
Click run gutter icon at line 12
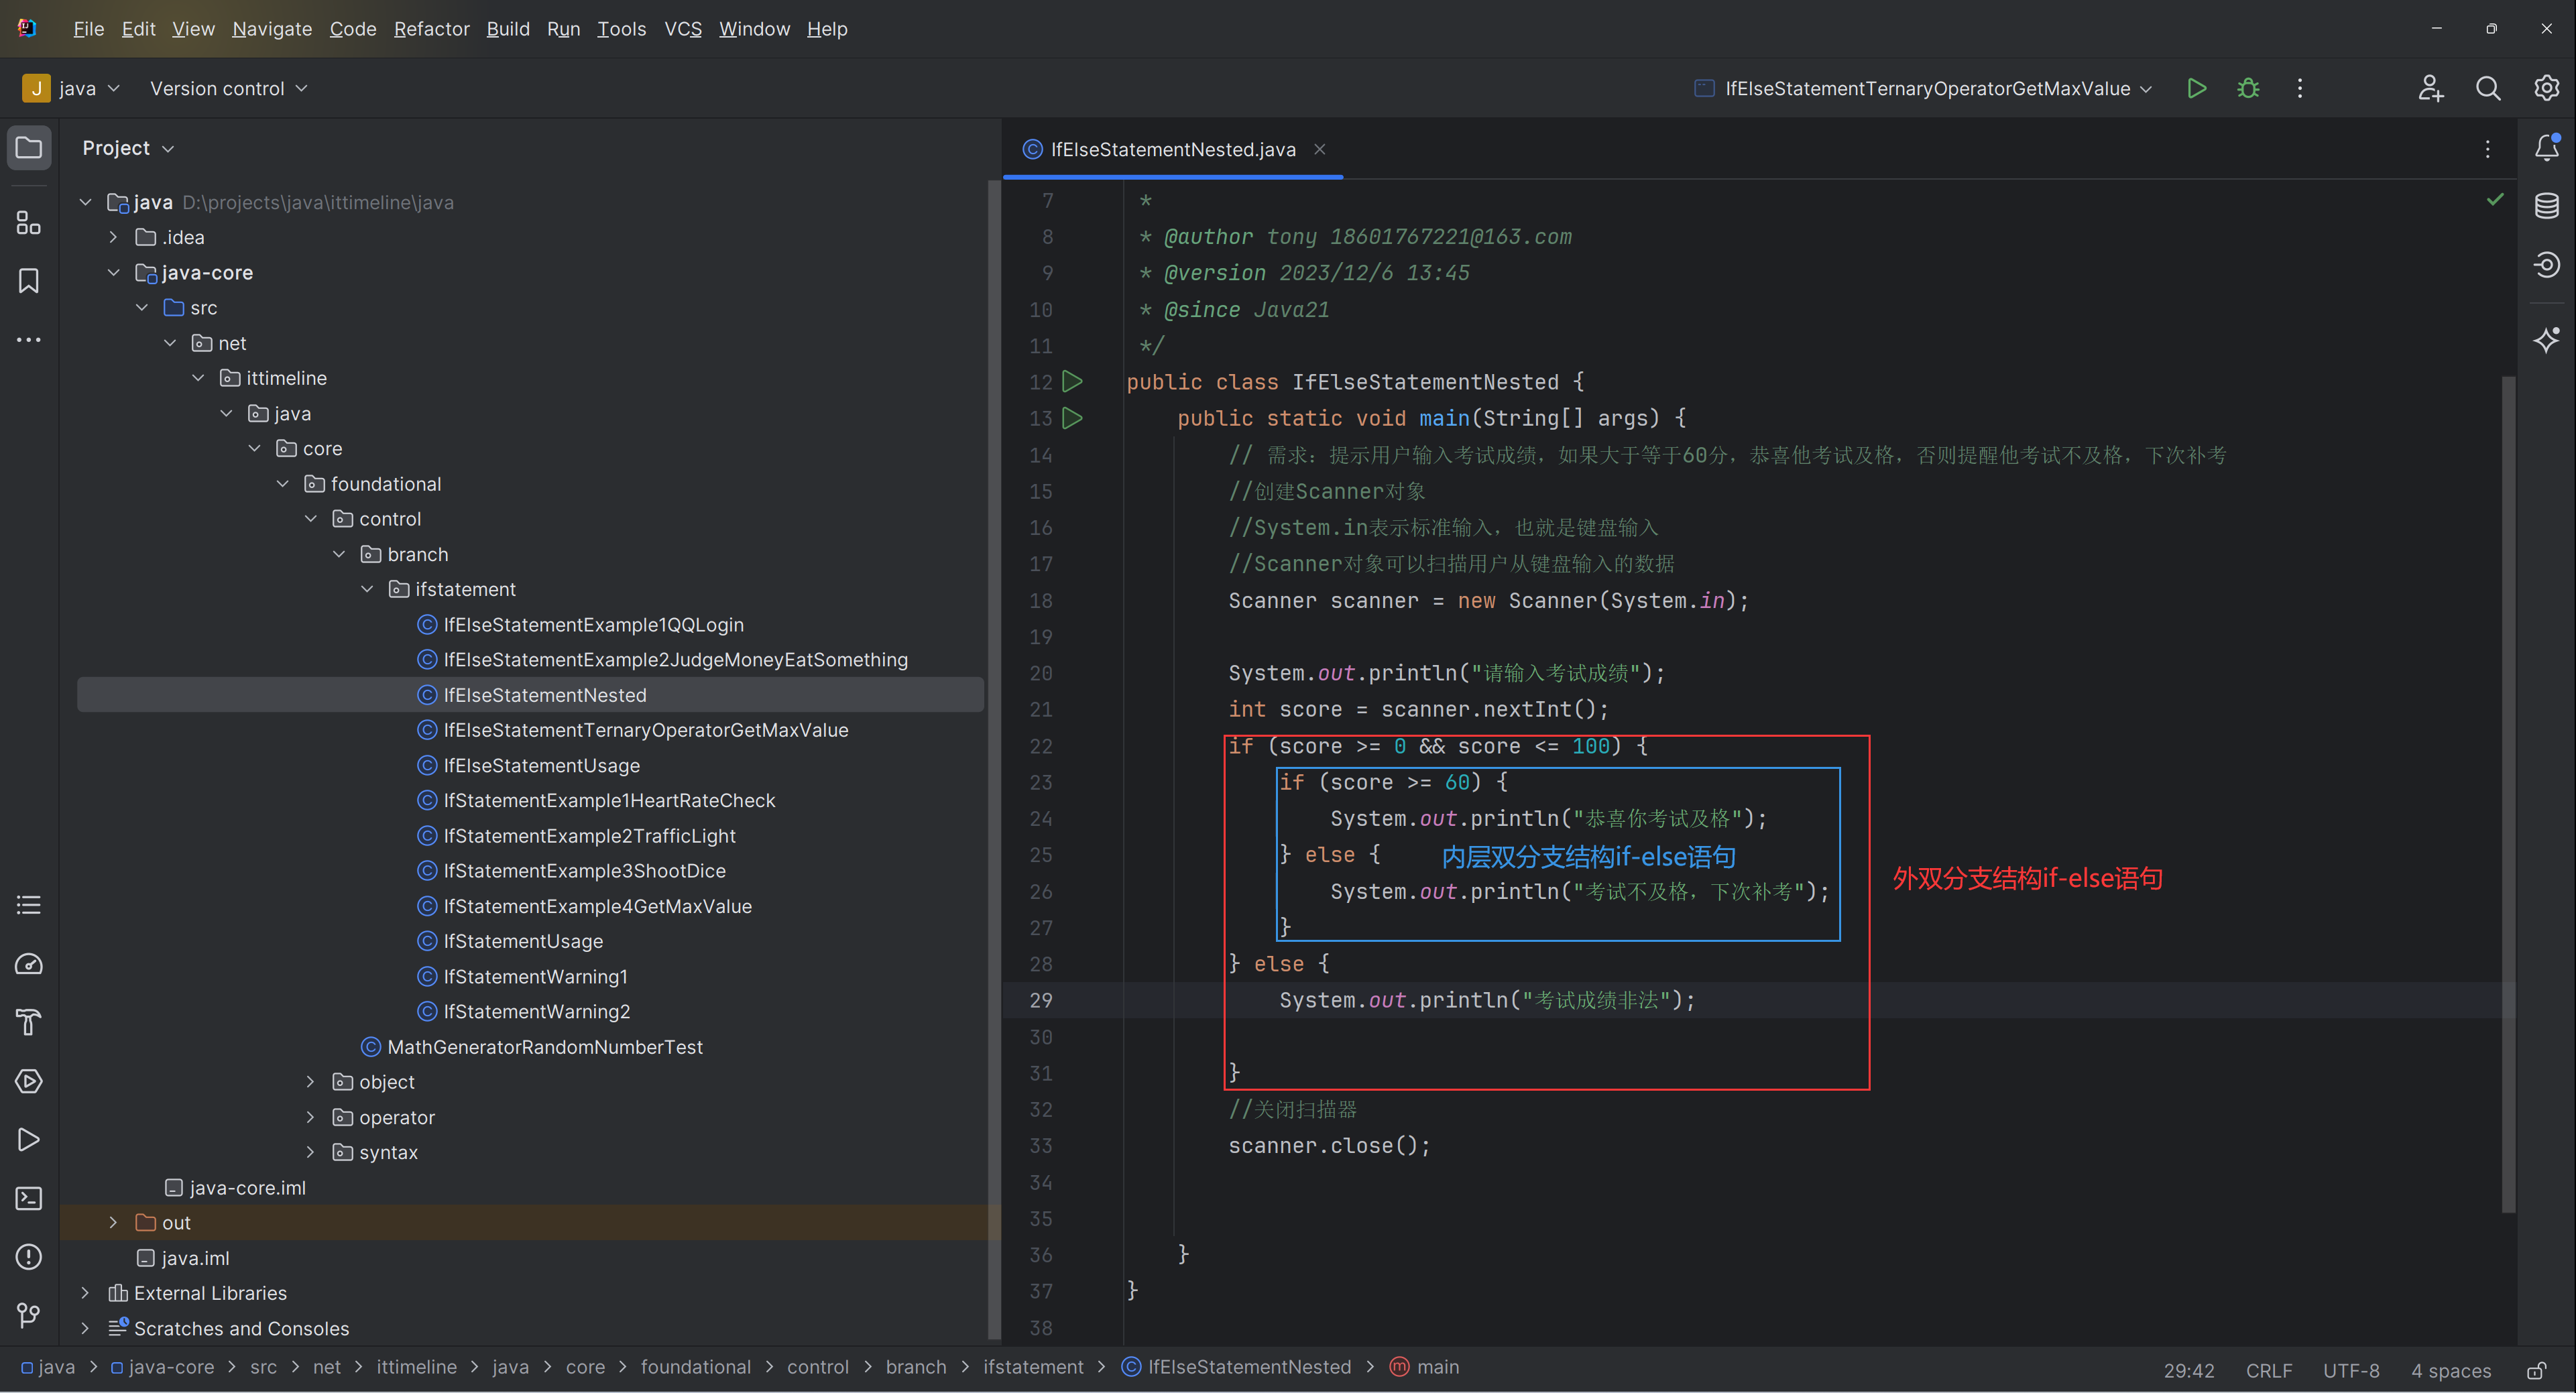pyautogui.click(x=1072, y=382)
